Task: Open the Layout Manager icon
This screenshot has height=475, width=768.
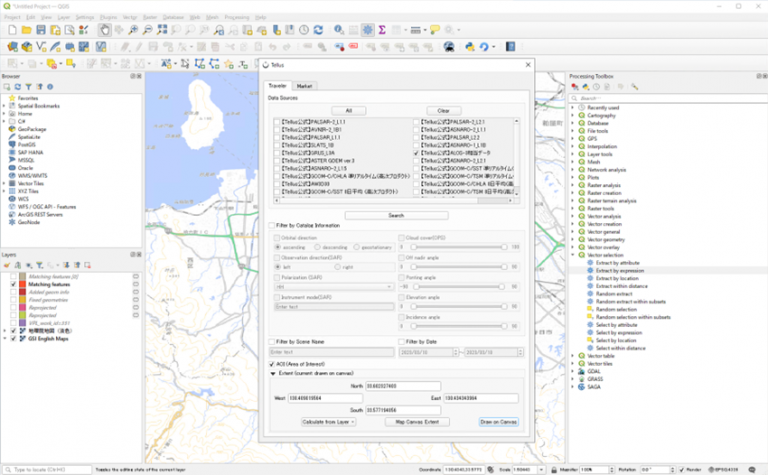Action: coord(70,30)
